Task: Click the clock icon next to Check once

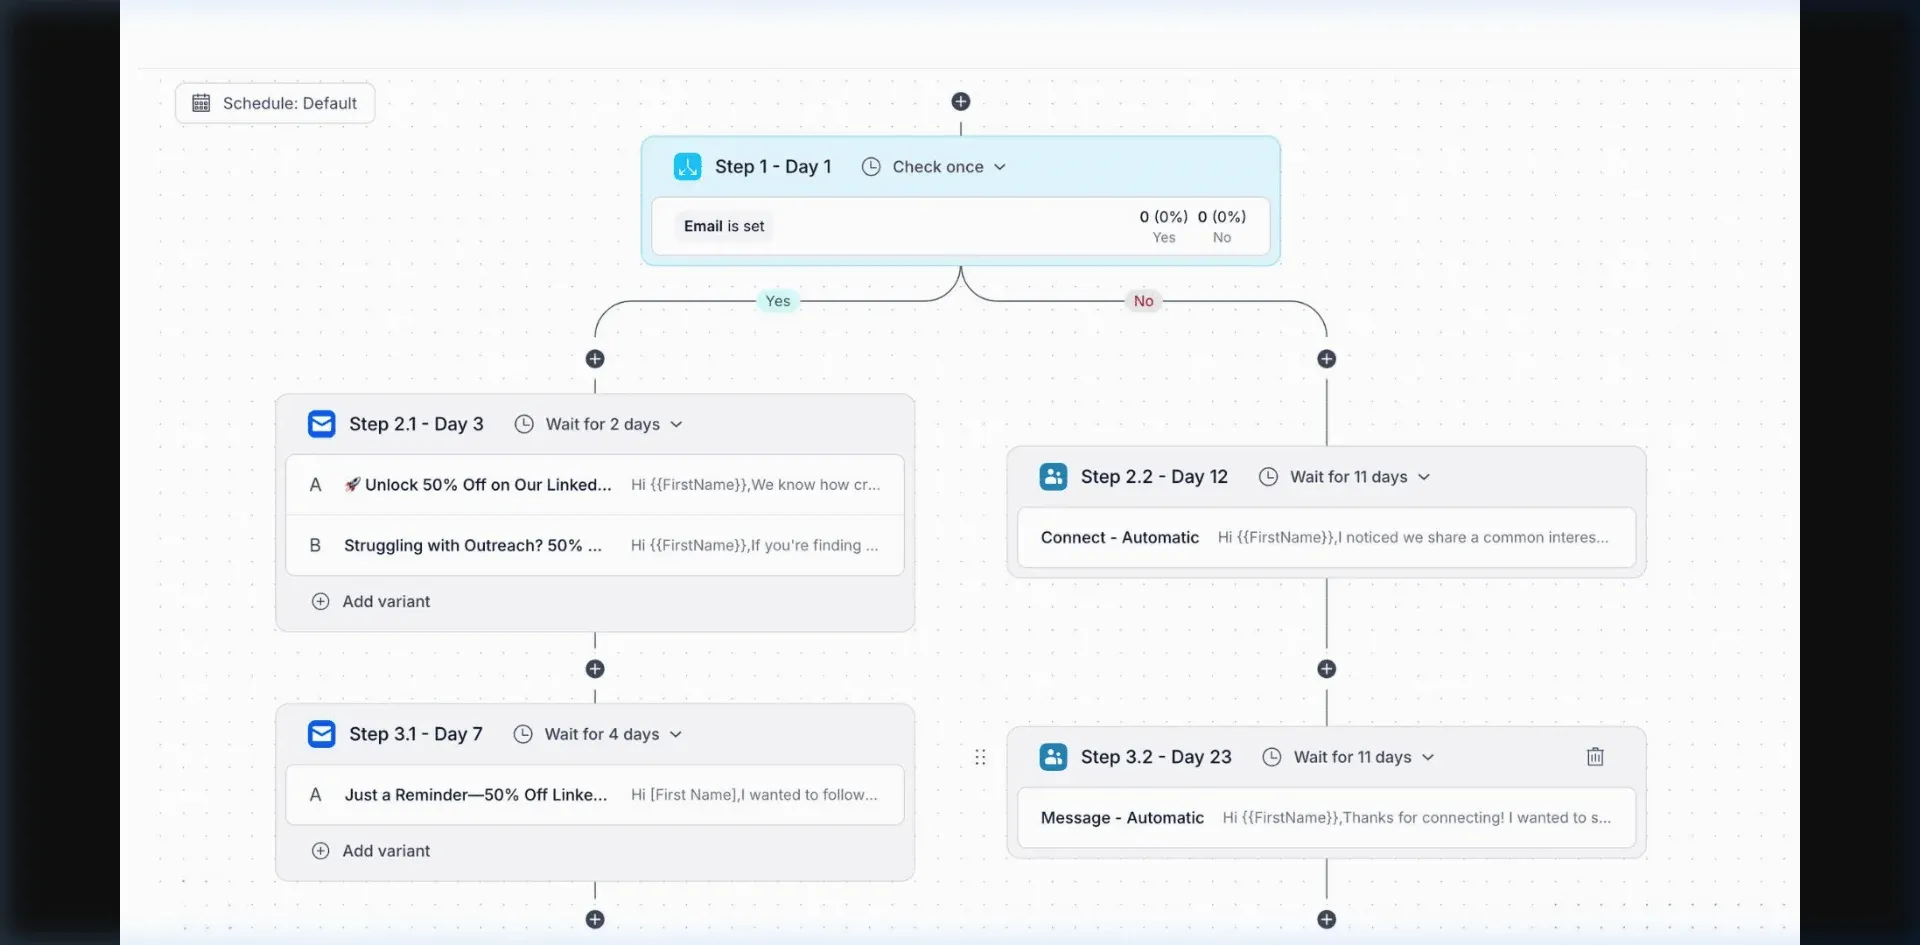Action: click(x=871, y=167)
